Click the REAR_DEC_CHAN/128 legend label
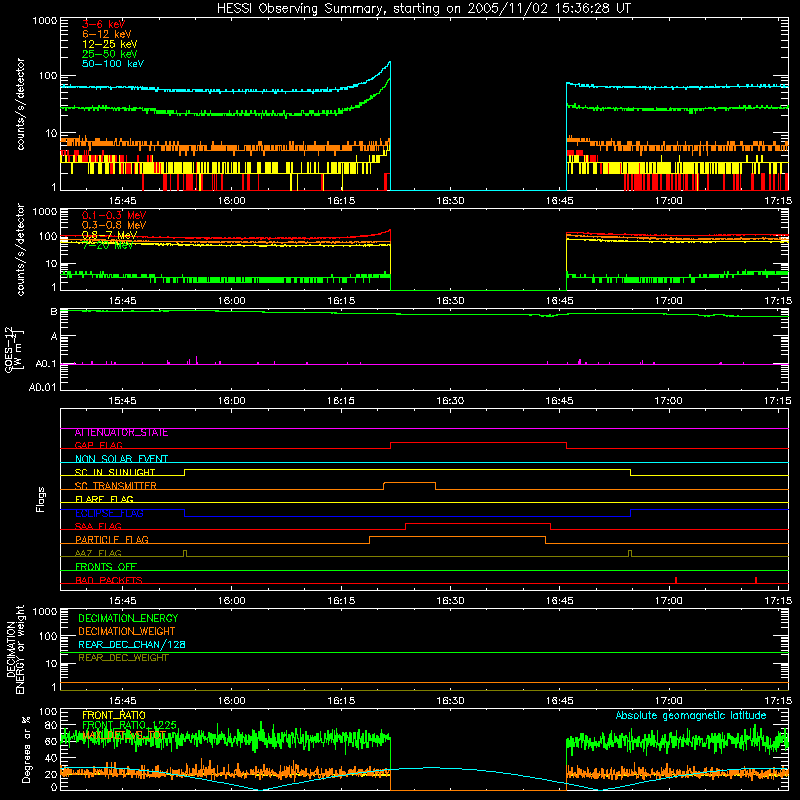 click(x=132, y=644)
